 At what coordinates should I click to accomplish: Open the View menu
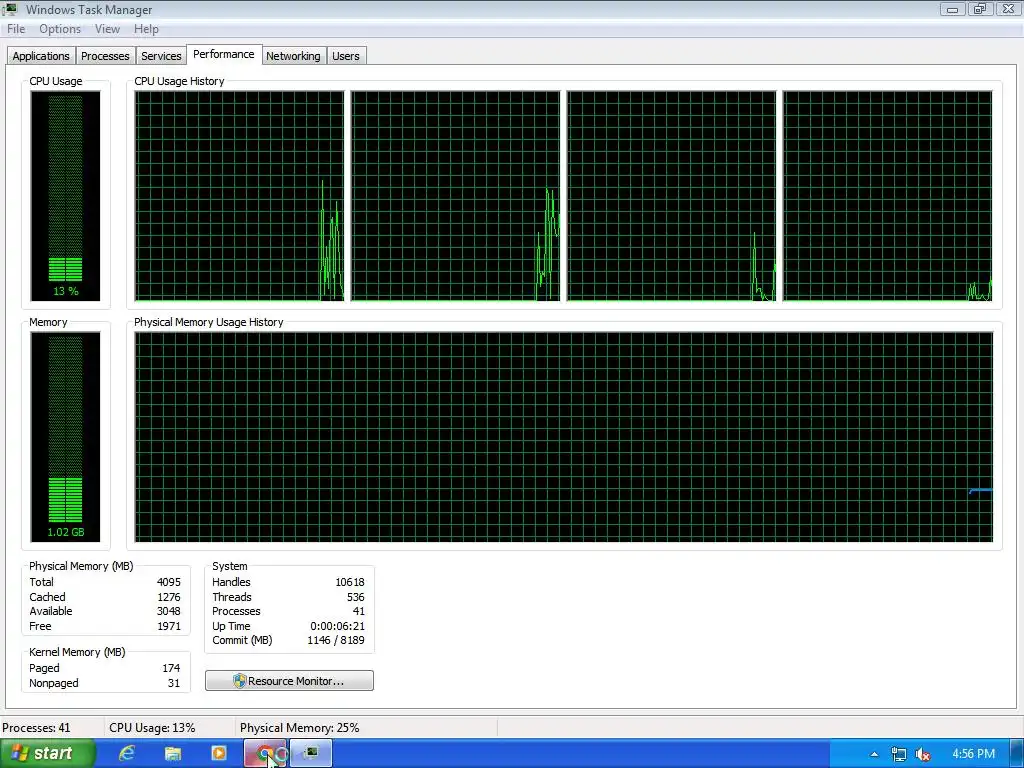107,29
